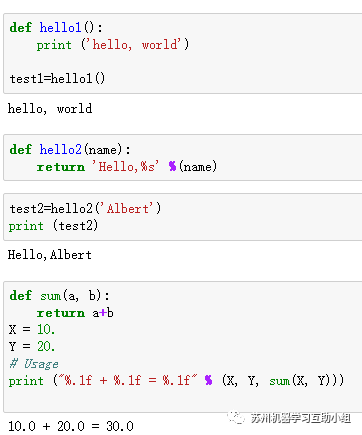Image resolution: width=362 pixels, height=435 pixels.
Task: Click the Hello,Albert output text
Action: (x=50, y=255)
